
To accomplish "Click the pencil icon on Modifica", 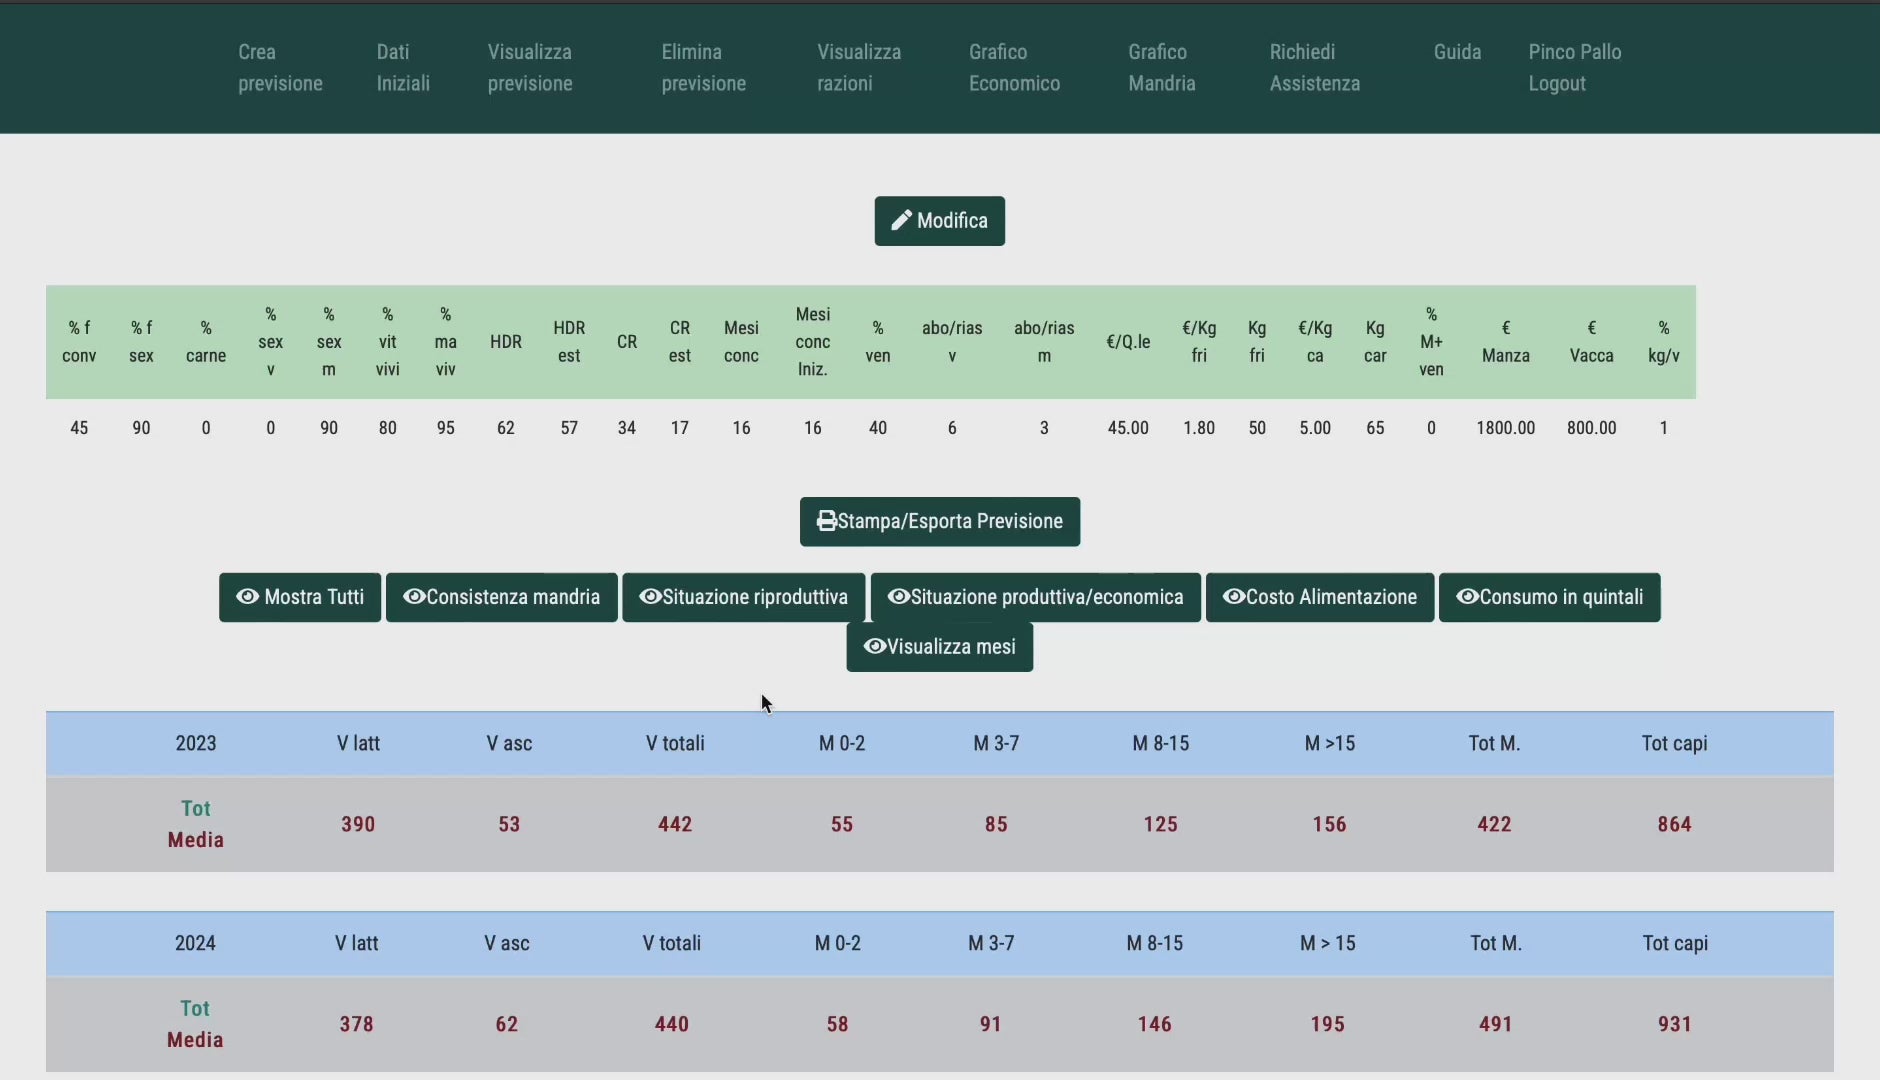I will (901, 221).
